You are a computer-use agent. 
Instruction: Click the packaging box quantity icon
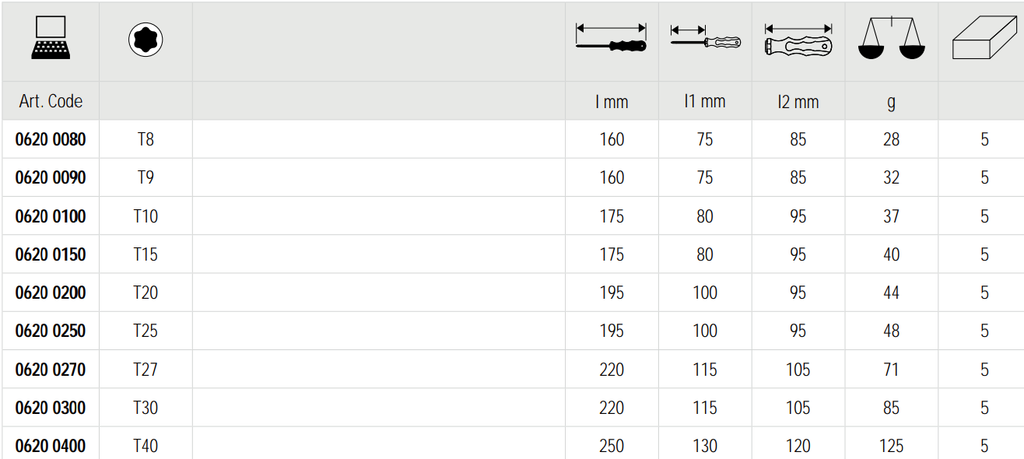point(984,41)
